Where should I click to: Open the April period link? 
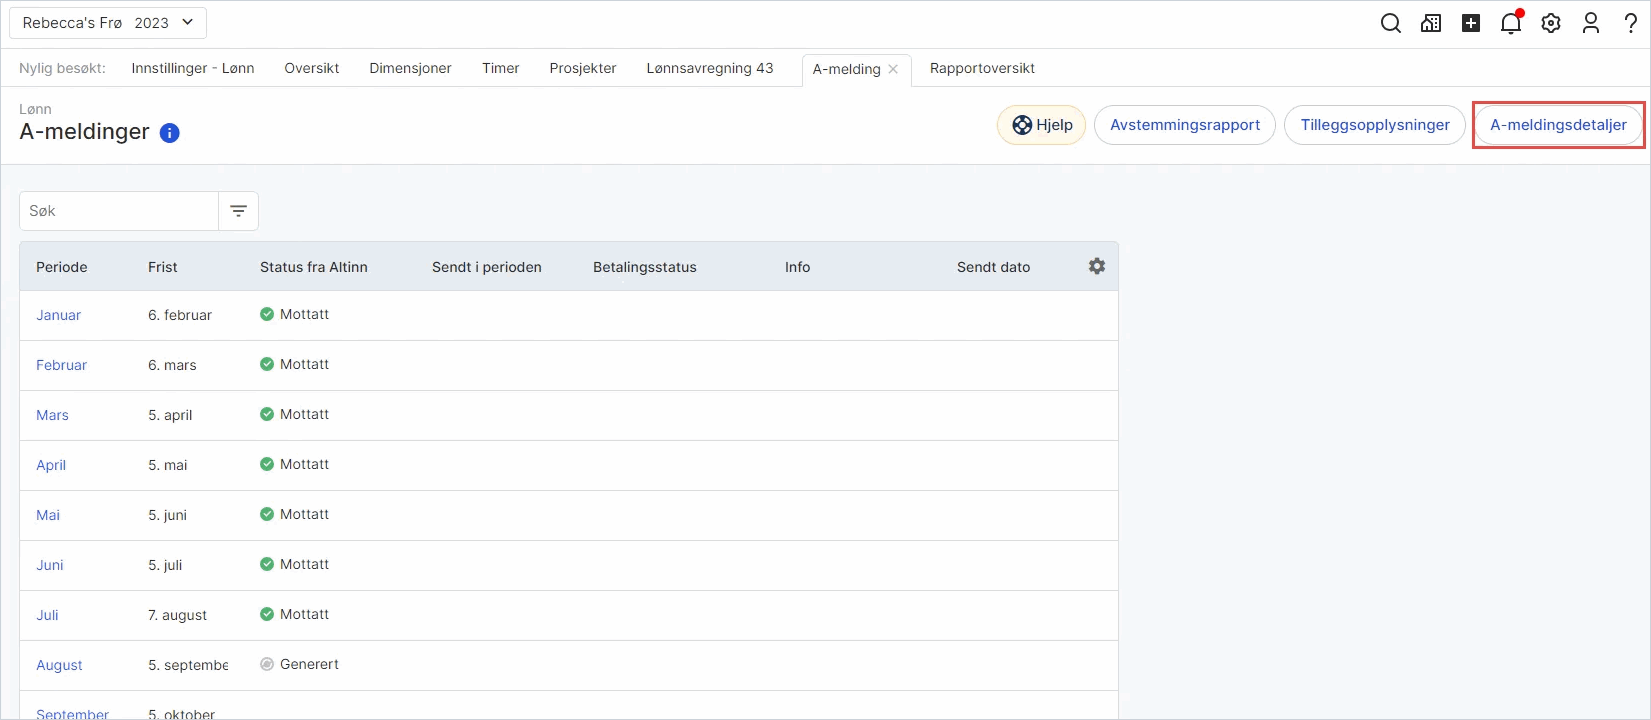(x=51, y=465)
